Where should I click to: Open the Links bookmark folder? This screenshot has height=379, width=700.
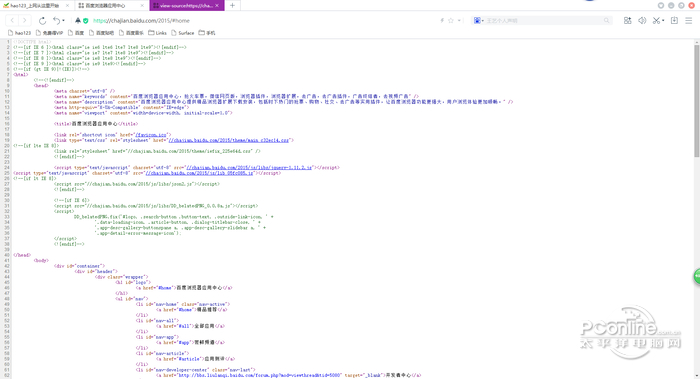pyautogui.click(x=158, y=33)
